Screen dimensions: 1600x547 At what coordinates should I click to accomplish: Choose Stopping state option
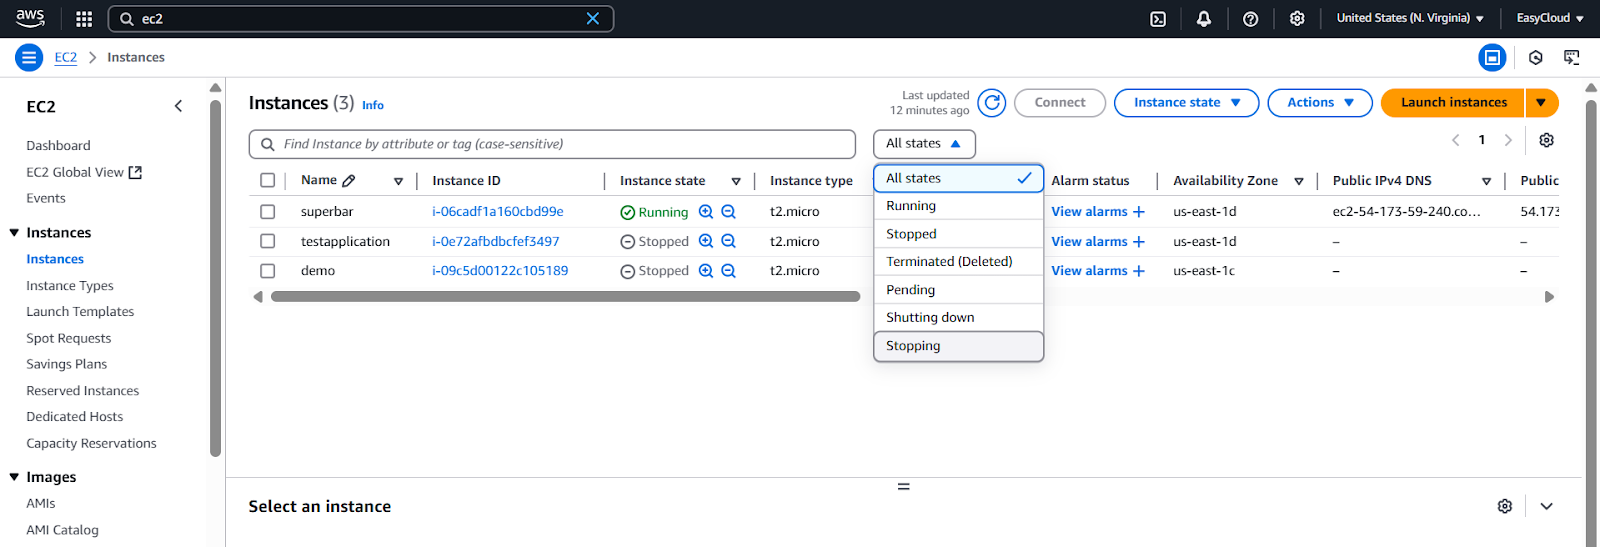(x=958, y=346)
